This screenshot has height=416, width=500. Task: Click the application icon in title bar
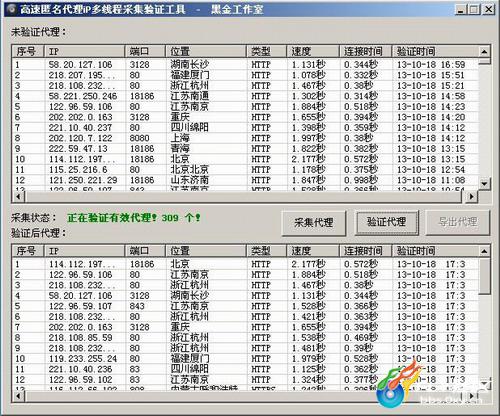12,9
